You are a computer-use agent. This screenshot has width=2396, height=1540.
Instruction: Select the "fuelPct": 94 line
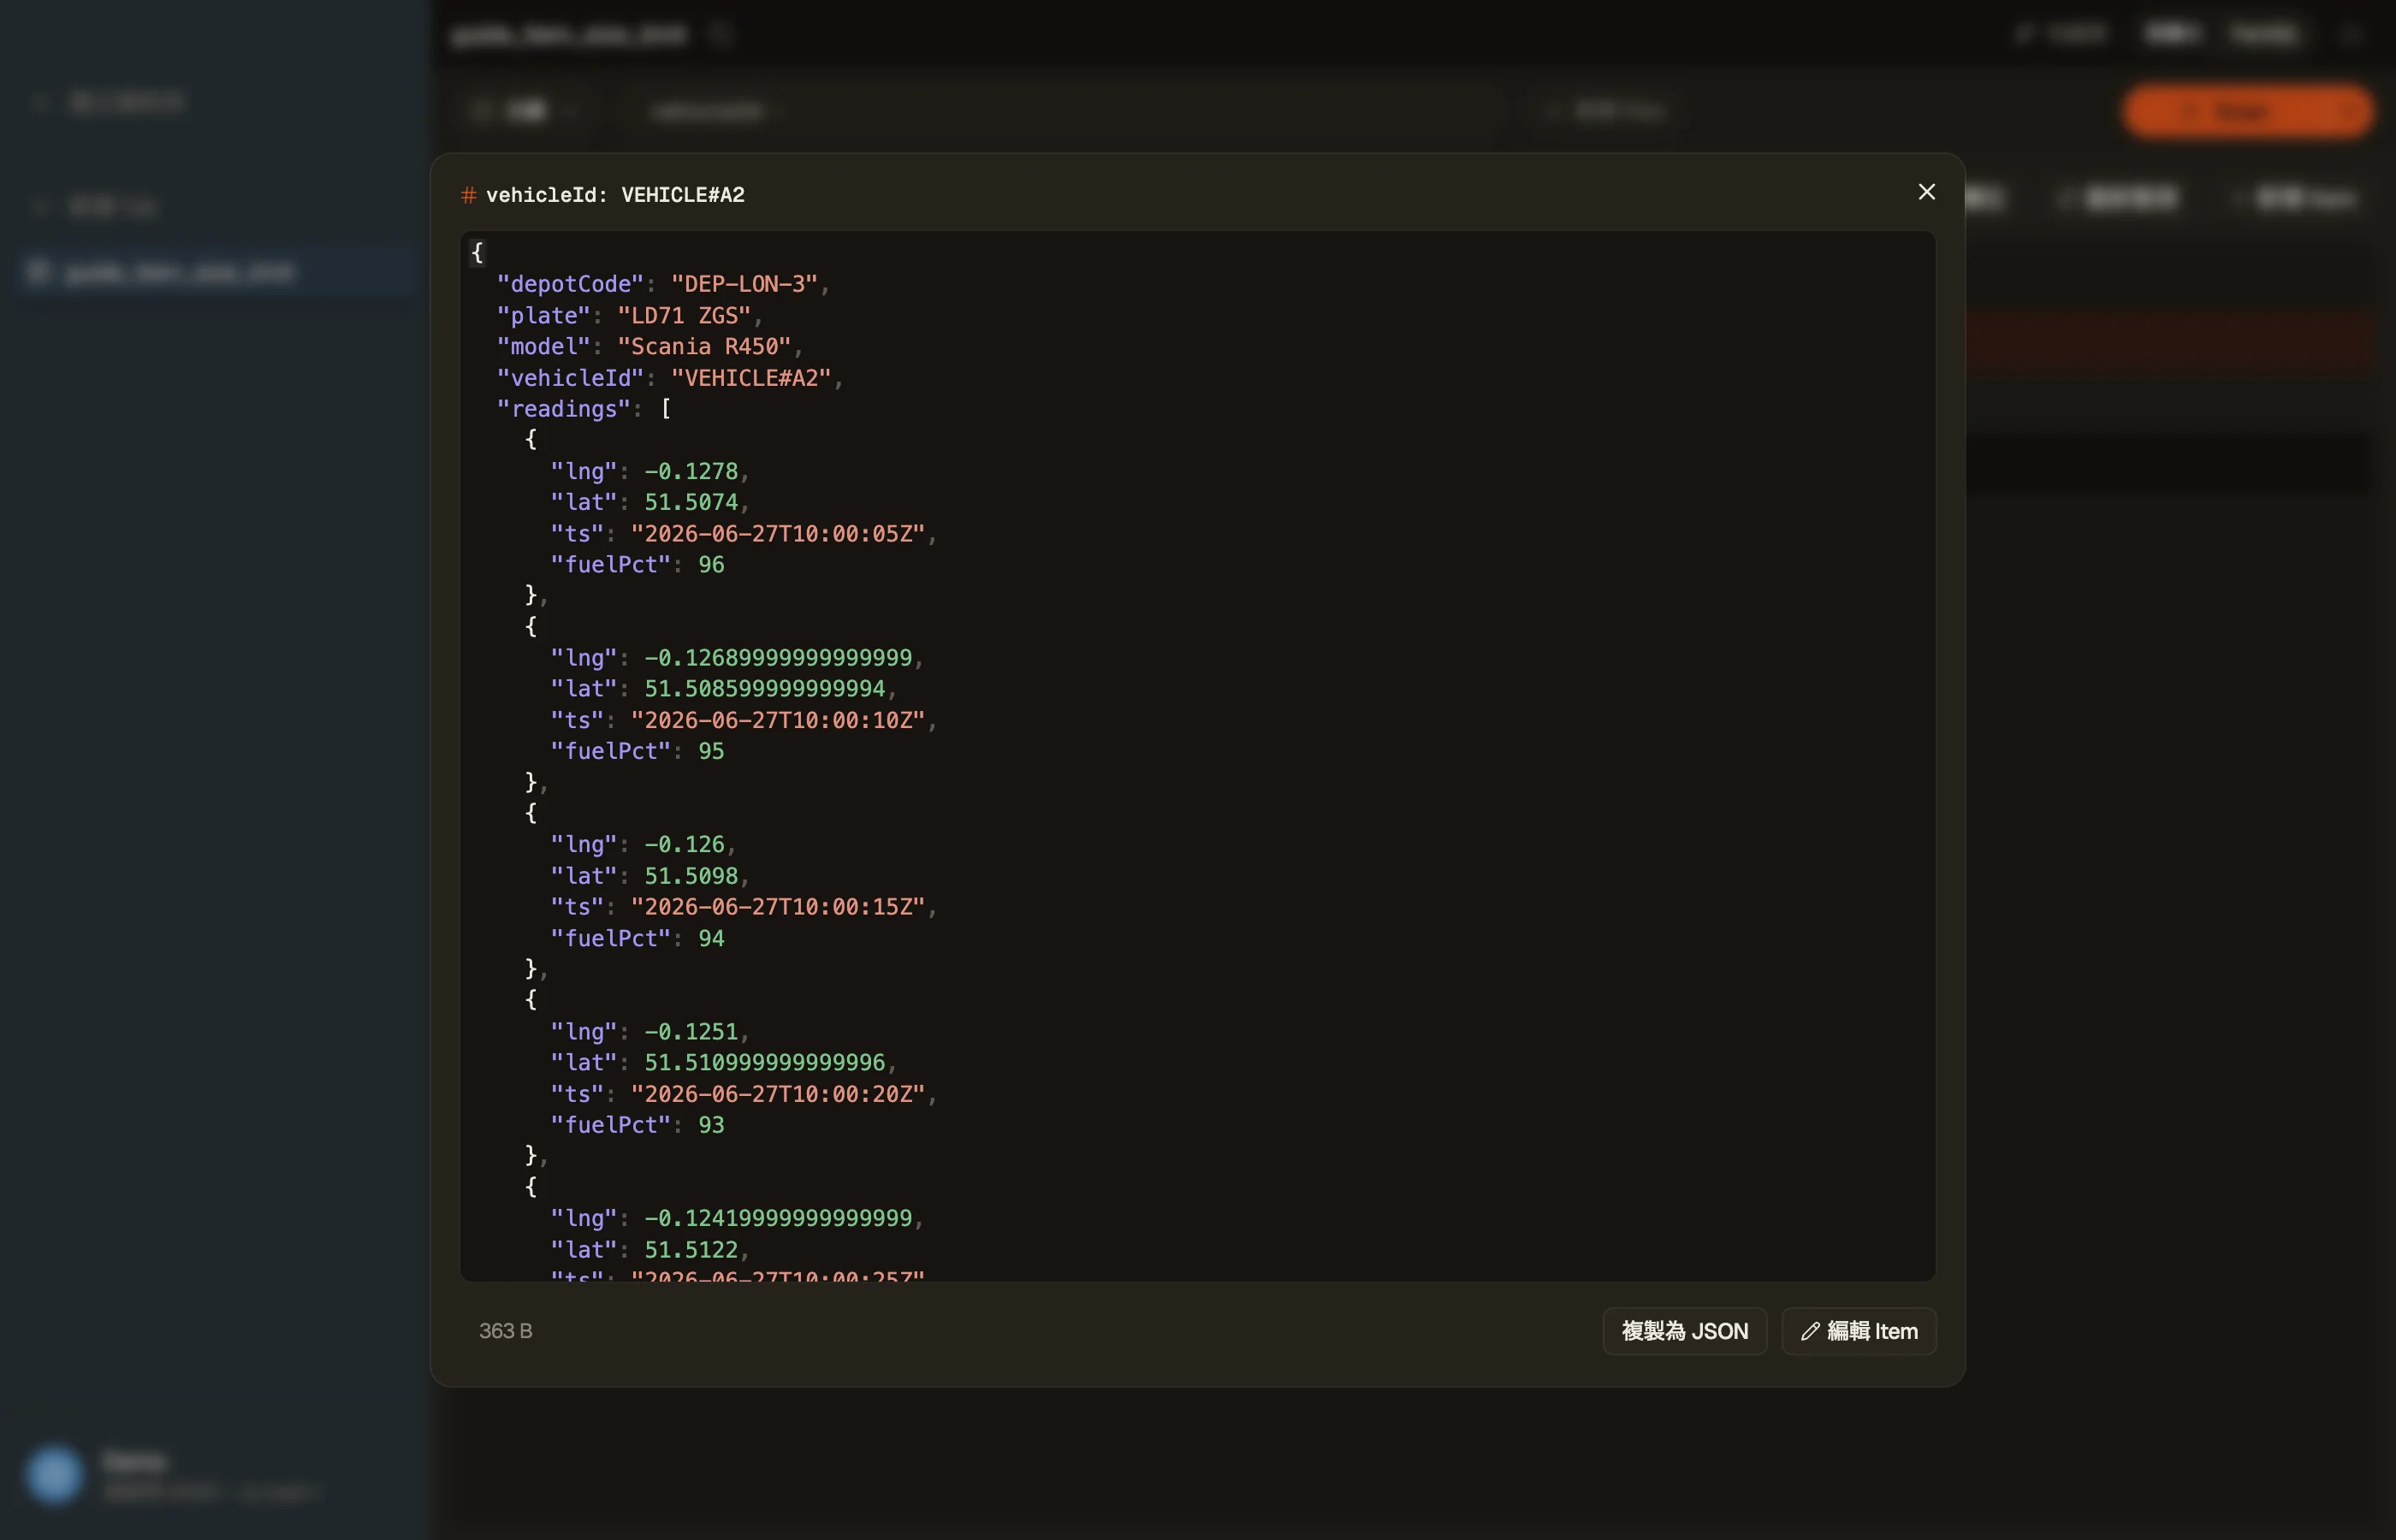[637, 938]
